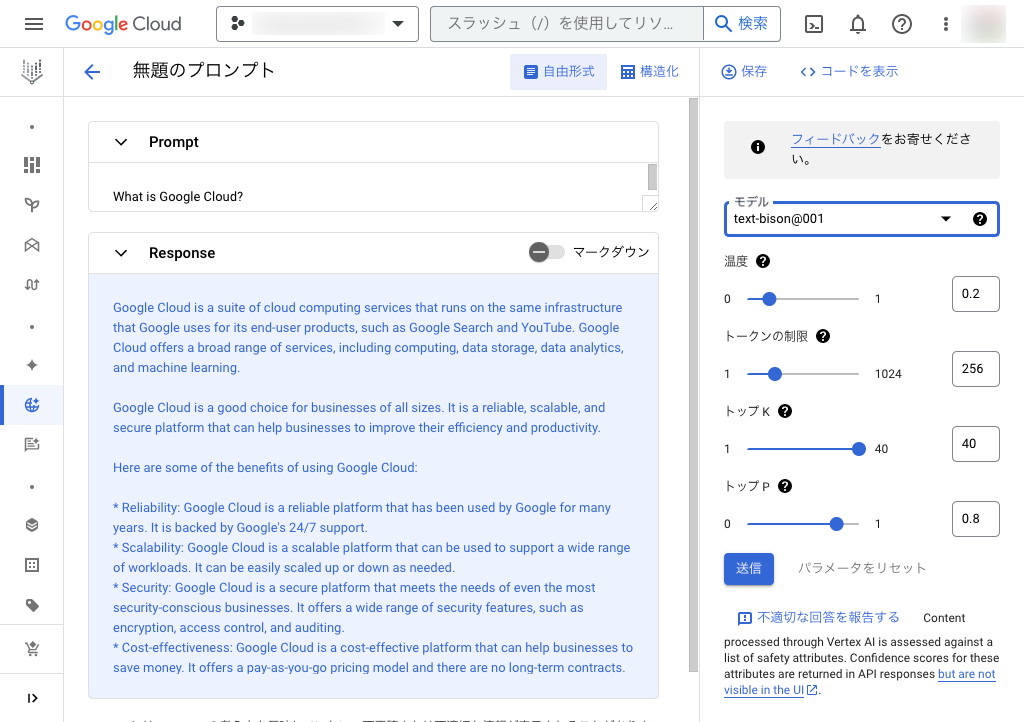This screenshot has height=722, width=1024.
Task: Go back using the left arrow
Action: coord(92,72)
